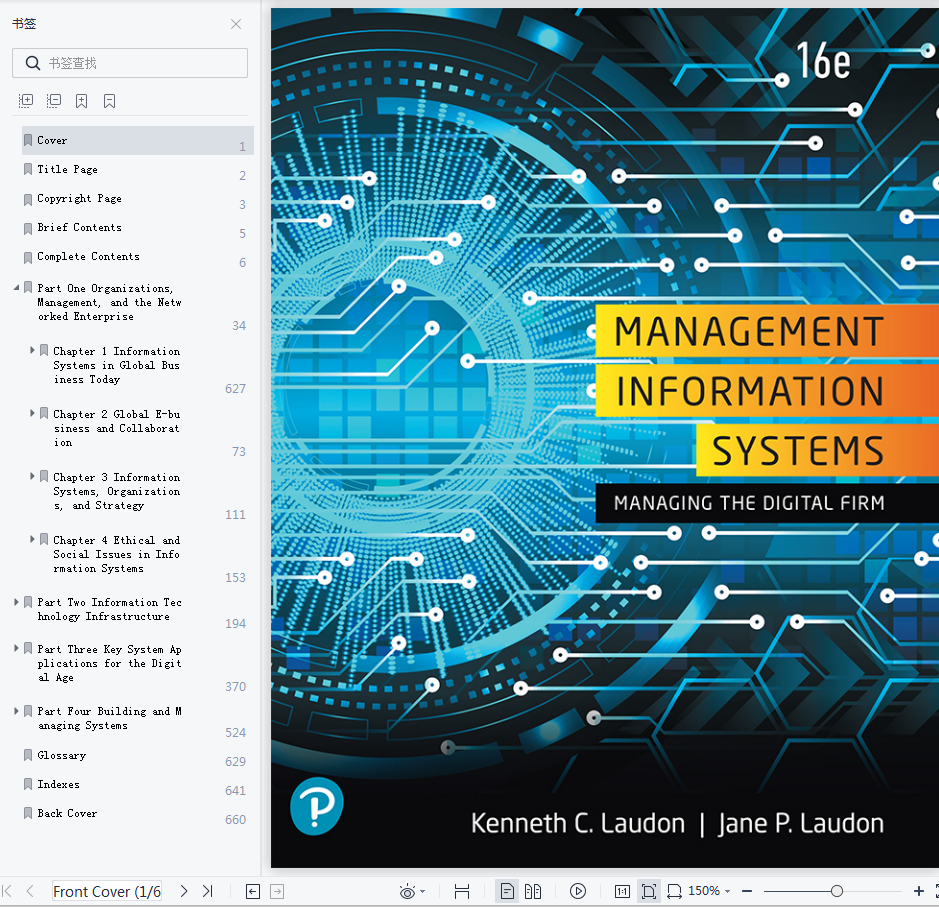Expand Chapter 3 bookmark children
The height and width of the screenshot is (907, 939).
point(32,476)
